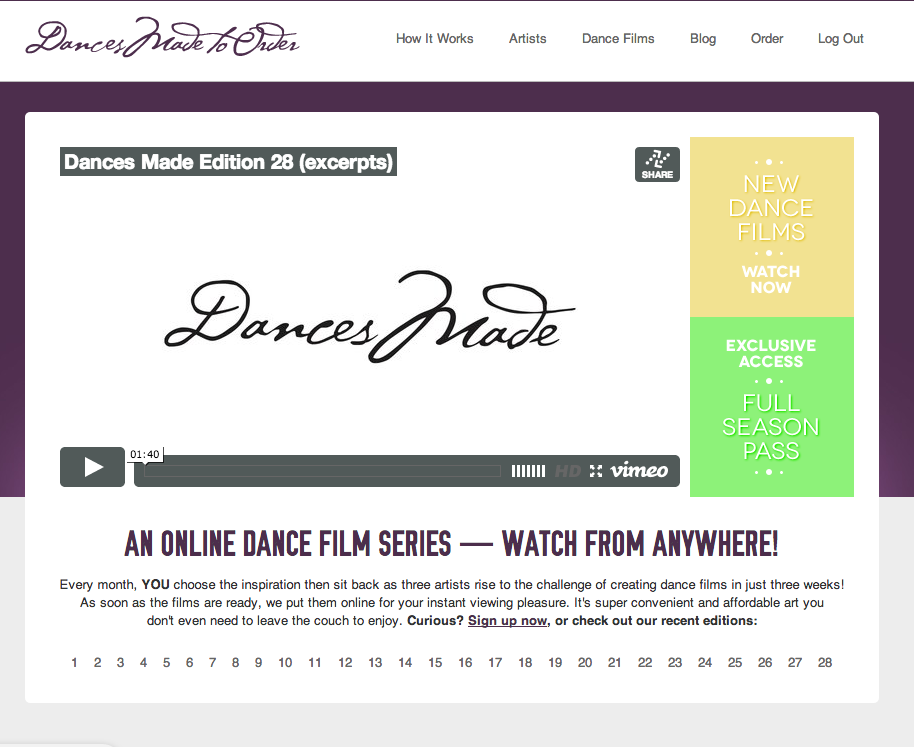Open edition 13
914x747 pixels.
click(375, 663)
